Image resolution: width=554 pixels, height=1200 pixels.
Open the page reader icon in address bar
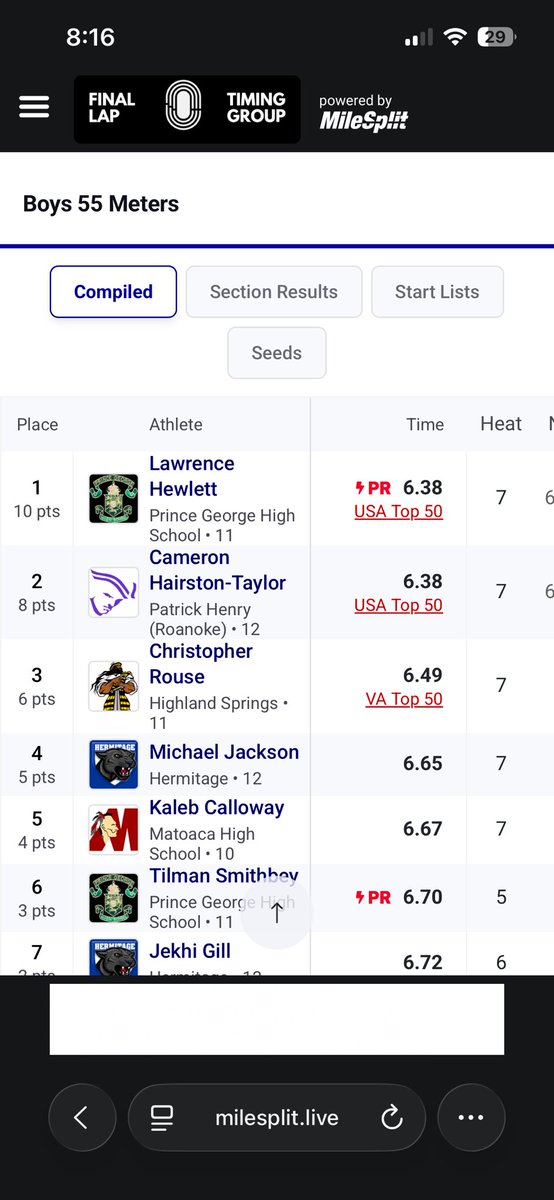162,1118
